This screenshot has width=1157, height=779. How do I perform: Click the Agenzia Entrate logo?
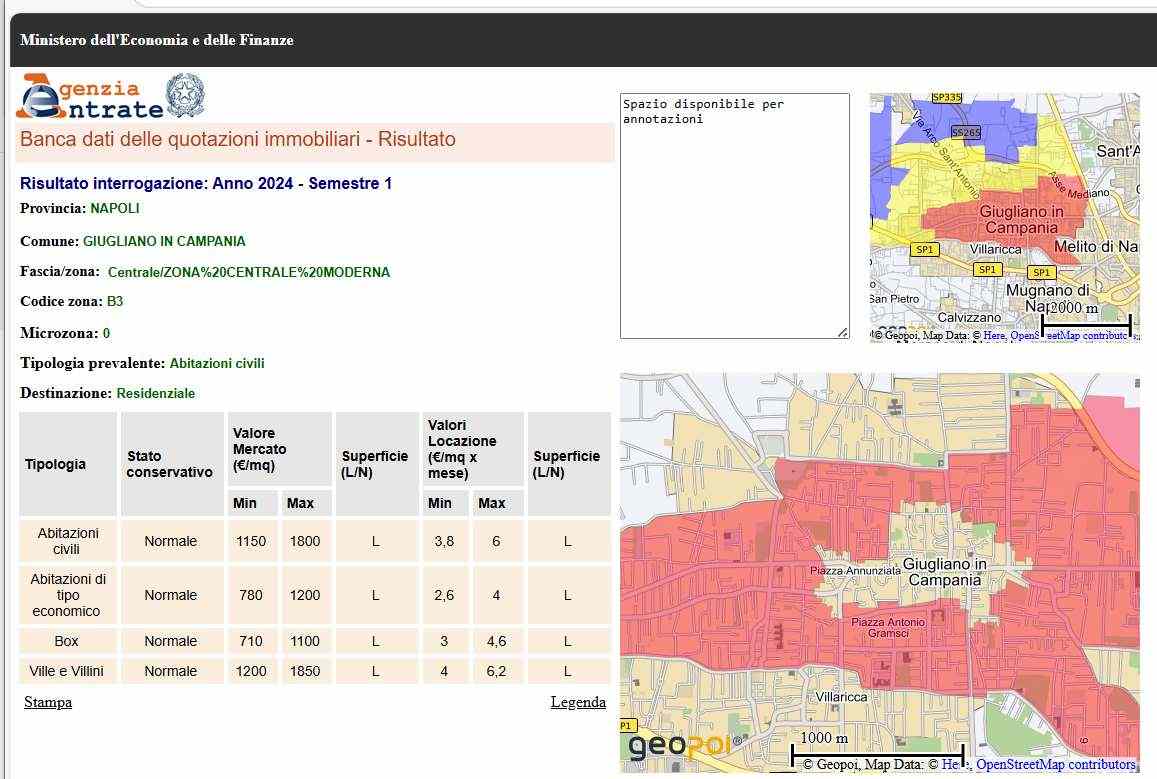click(x=90, y=97)
